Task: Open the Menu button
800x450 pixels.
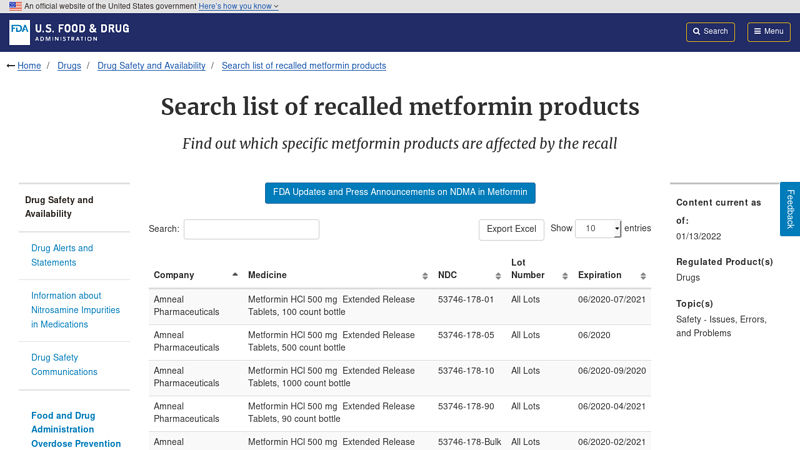Action: coord(769,32)
